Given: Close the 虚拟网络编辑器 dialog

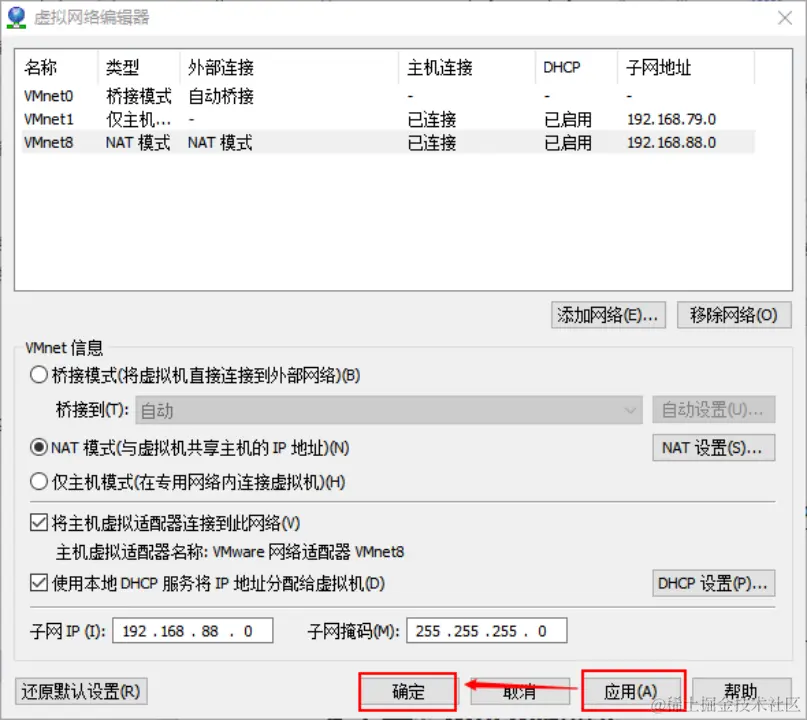Looking at the screenshot, I should [x=784, y=18].
